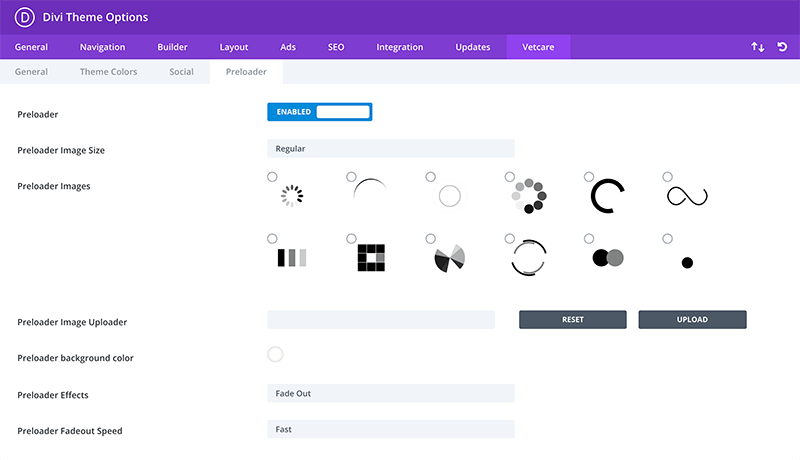Switch to the SEO tab
The height and width of the screenshot is (460, 800).
pos(336,47)
